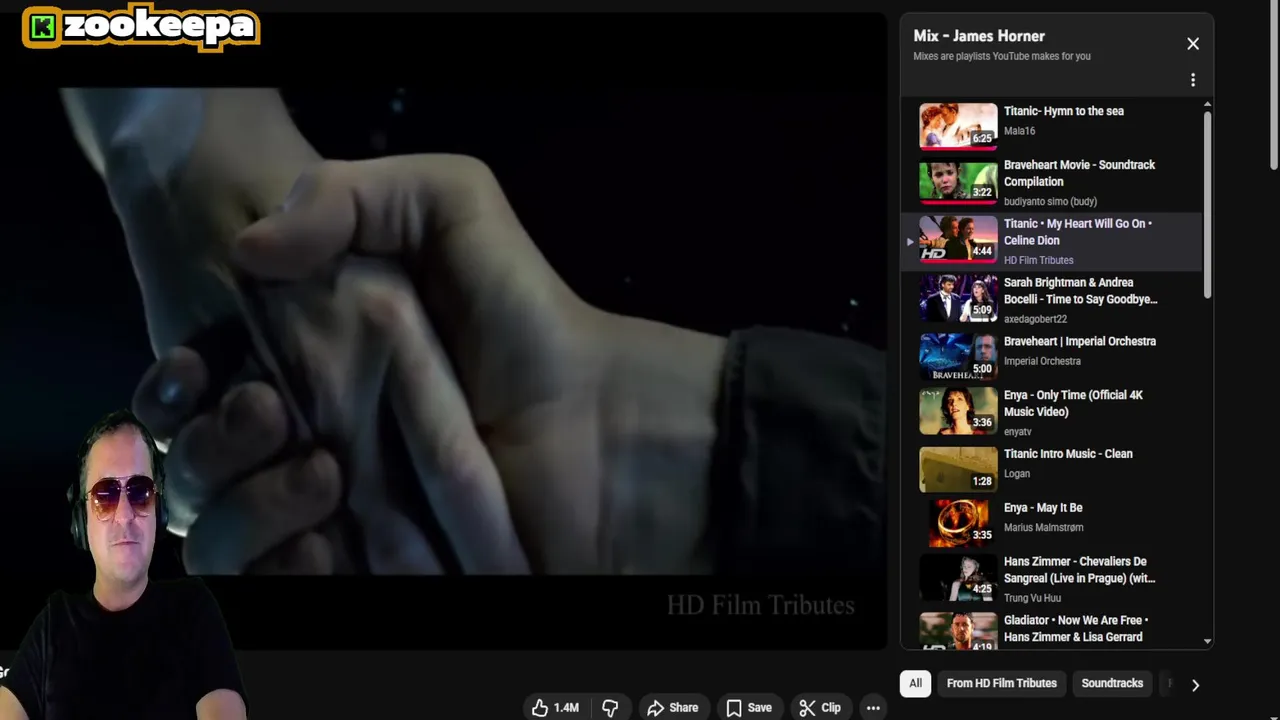1280x720 pixels.
Task: Click the enyatv channel name
Action: click(x=1017, y=432)
